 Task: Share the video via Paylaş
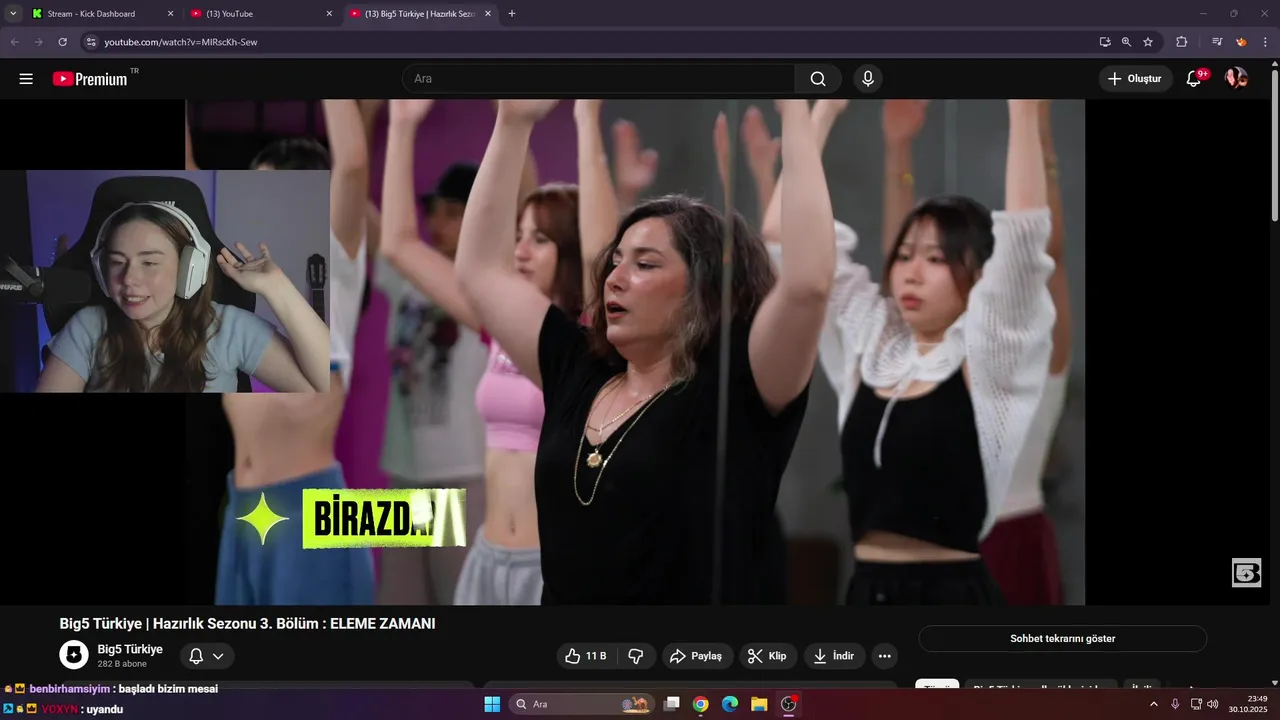click(x=697, y=656)
